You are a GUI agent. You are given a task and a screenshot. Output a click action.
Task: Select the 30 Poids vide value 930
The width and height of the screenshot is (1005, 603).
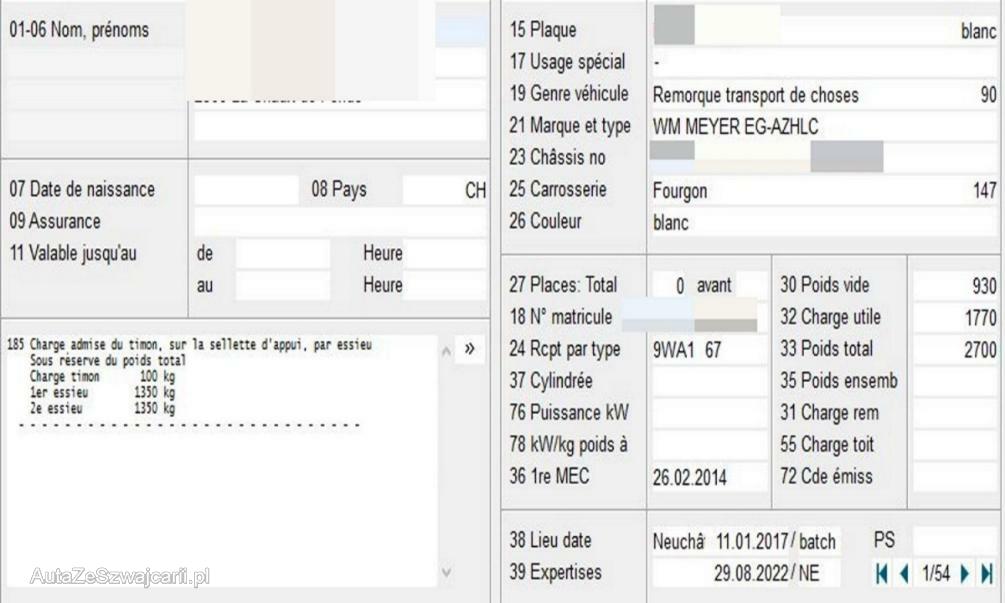[955, 286]
